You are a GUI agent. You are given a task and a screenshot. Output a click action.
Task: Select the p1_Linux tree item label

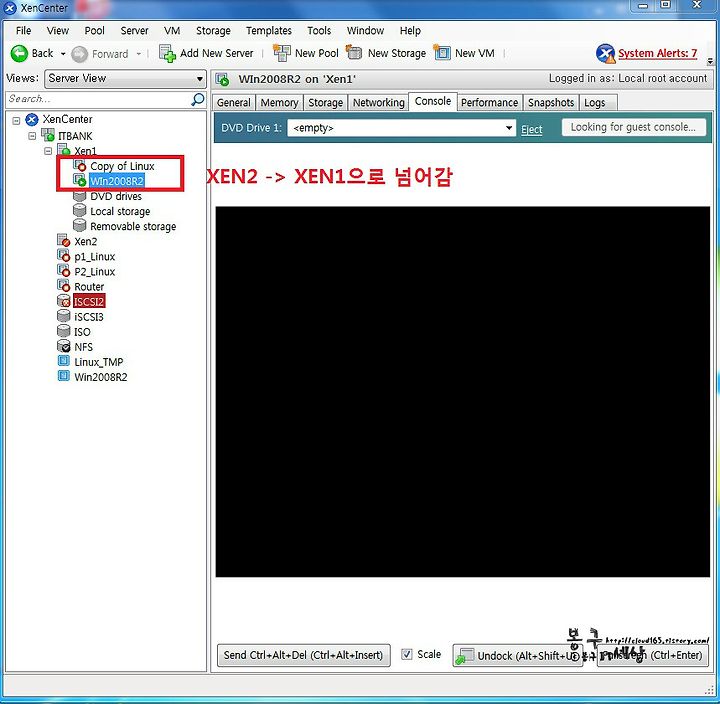tap(95, 256)
